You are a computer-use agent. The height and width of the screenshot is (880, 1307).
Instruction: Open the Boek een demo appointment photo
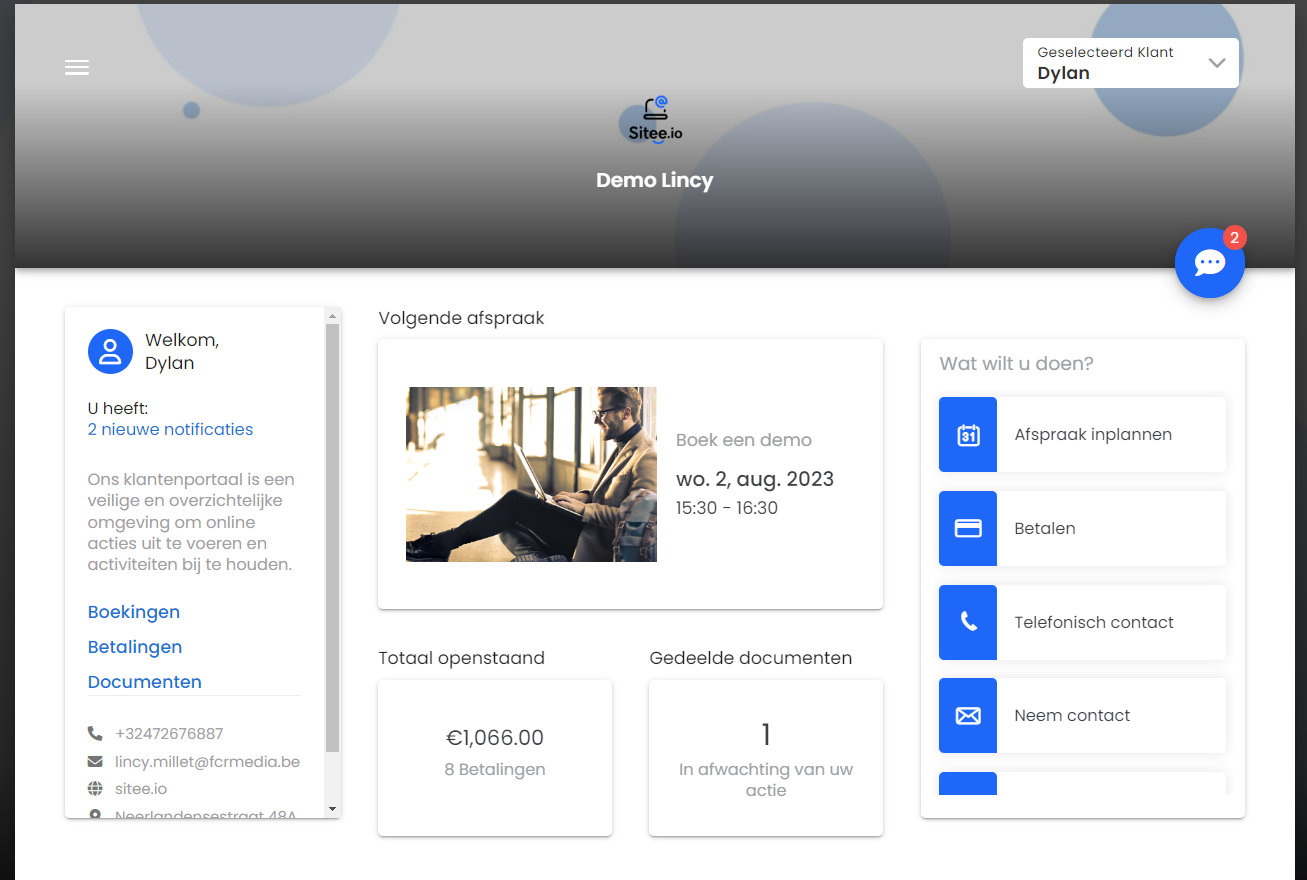(531, 474)
